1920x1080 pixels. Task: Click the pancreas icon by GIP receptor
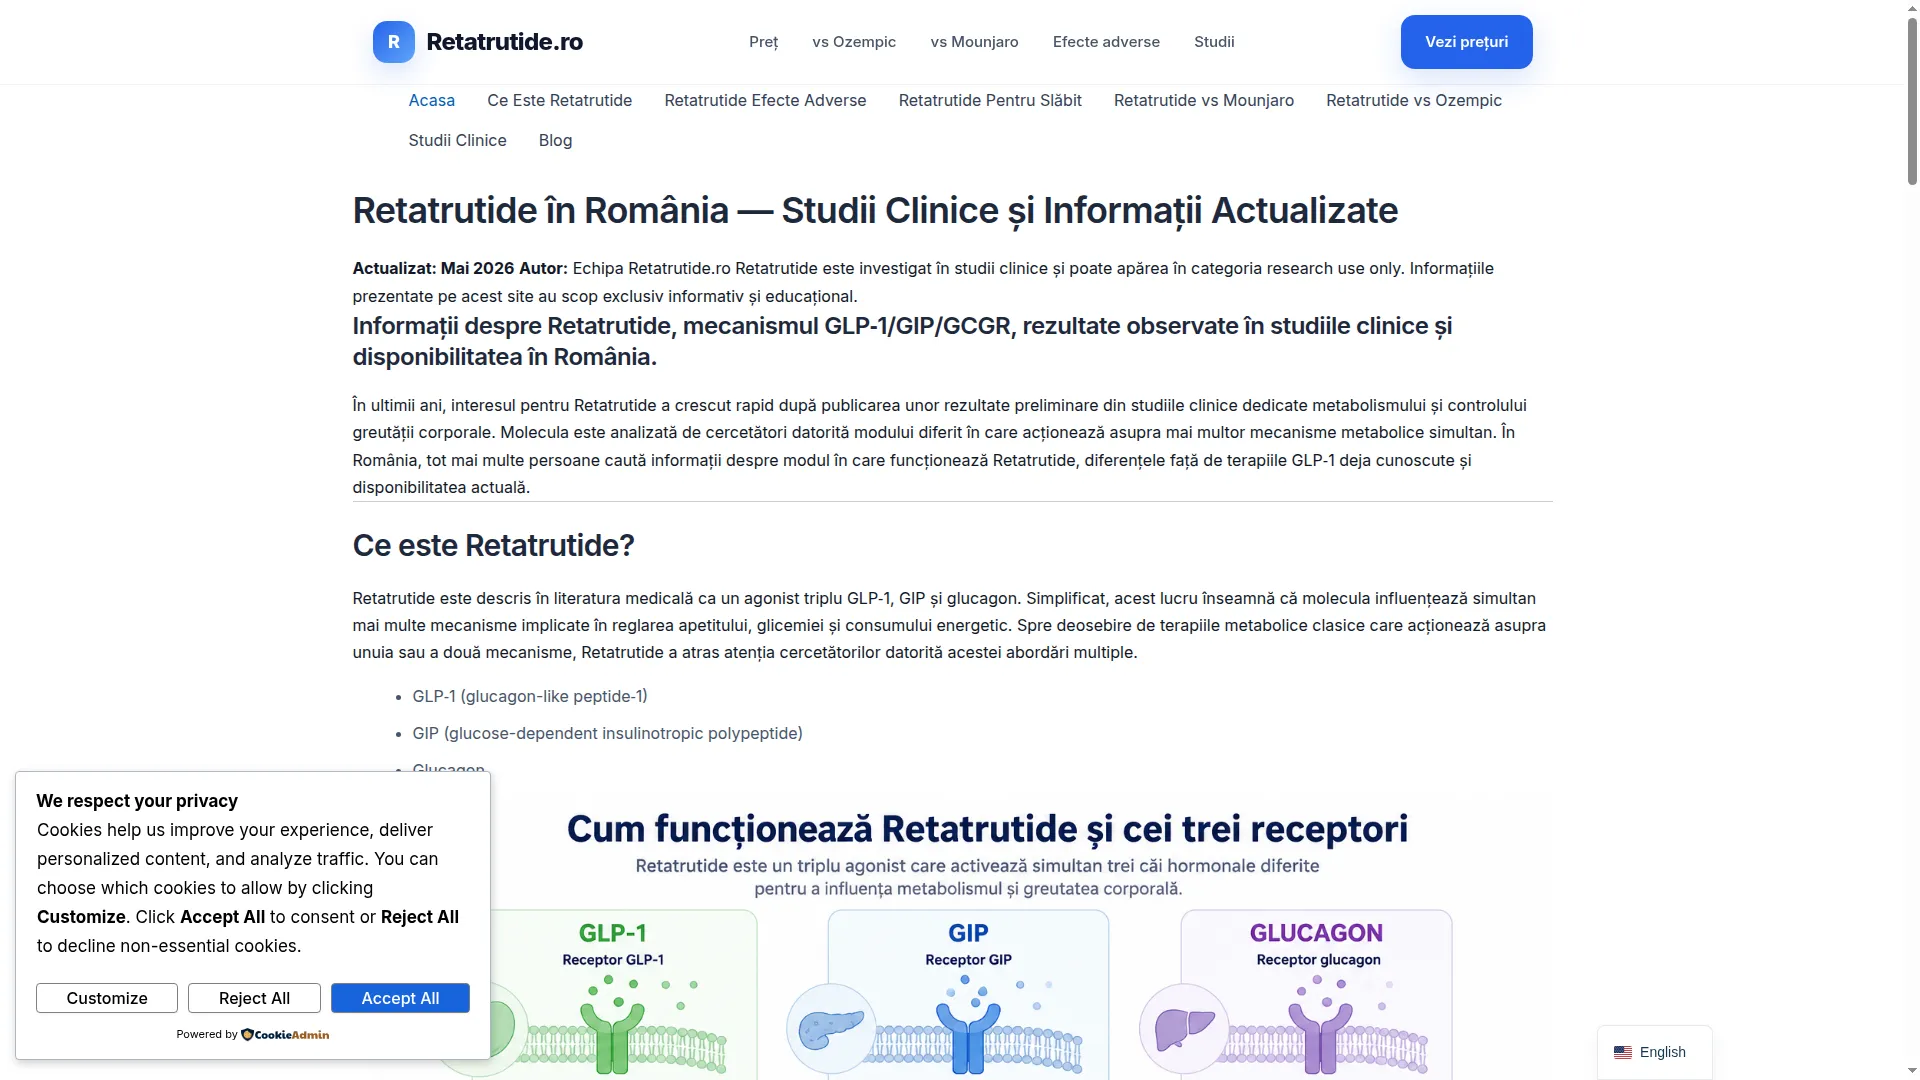coord(831,1029)
